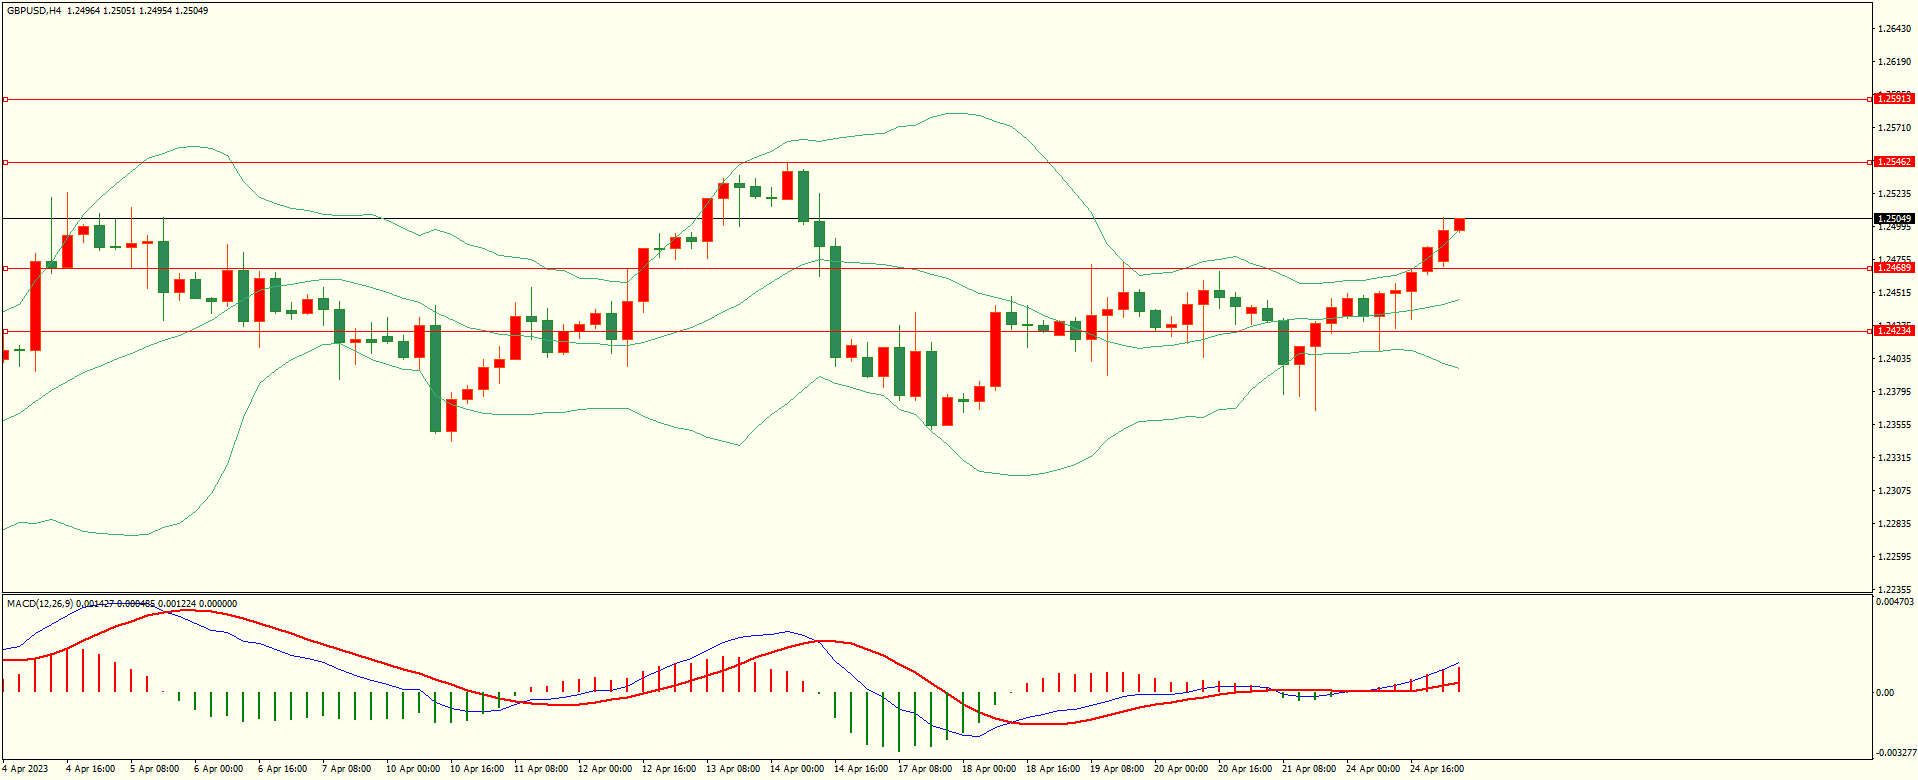Click left handle of 1.24689 horizontal line
The height and width of the screenshot is (780, 1918).
click(5, 268)
